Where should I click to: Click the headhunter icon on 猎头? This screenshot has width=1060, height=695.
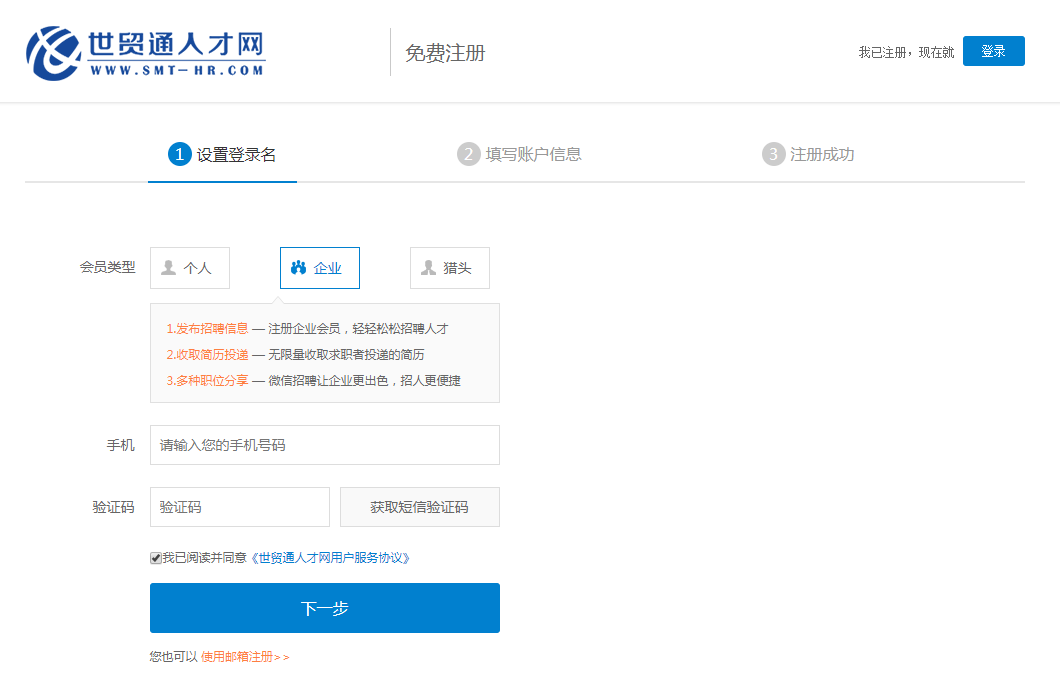[x=428, y=268]
